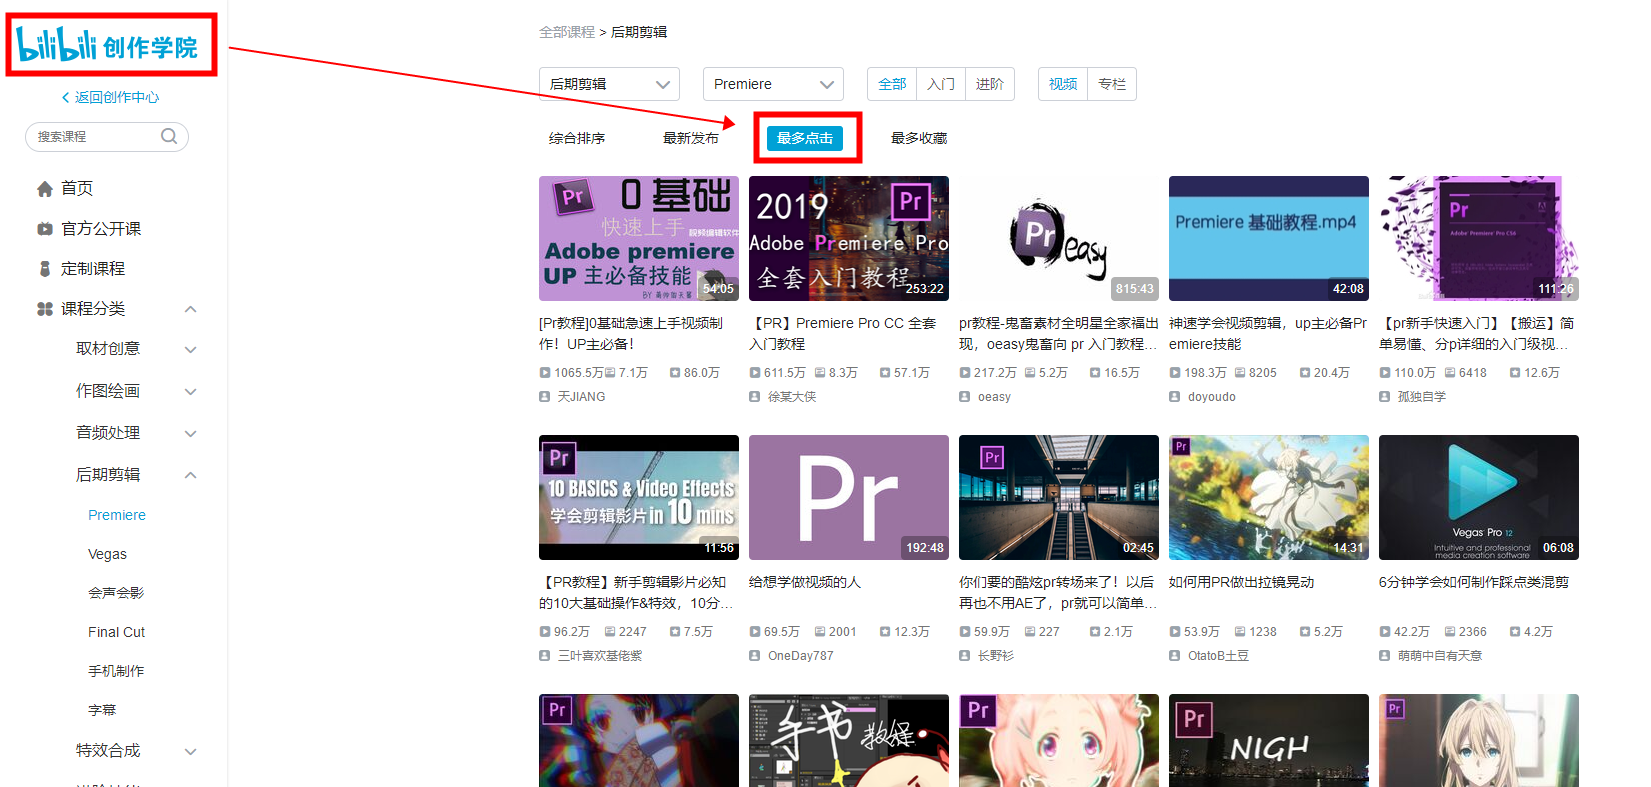Collapse the 后期剪辑 sidebar category

191,475
